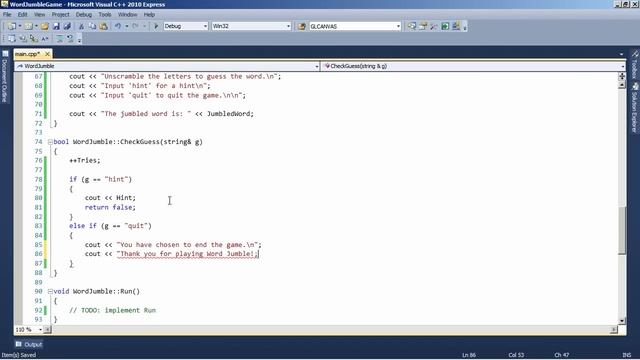Click the Add New Item toolbar icon

29,26
